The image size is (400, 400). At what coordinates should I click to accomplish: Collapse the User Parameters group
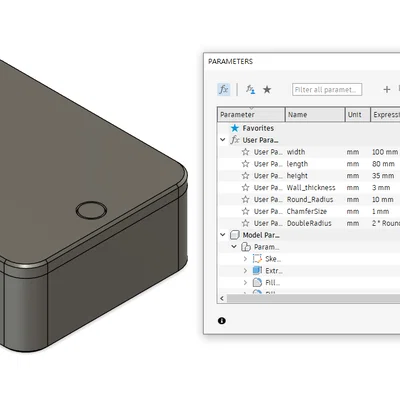[x=223, y=140]
